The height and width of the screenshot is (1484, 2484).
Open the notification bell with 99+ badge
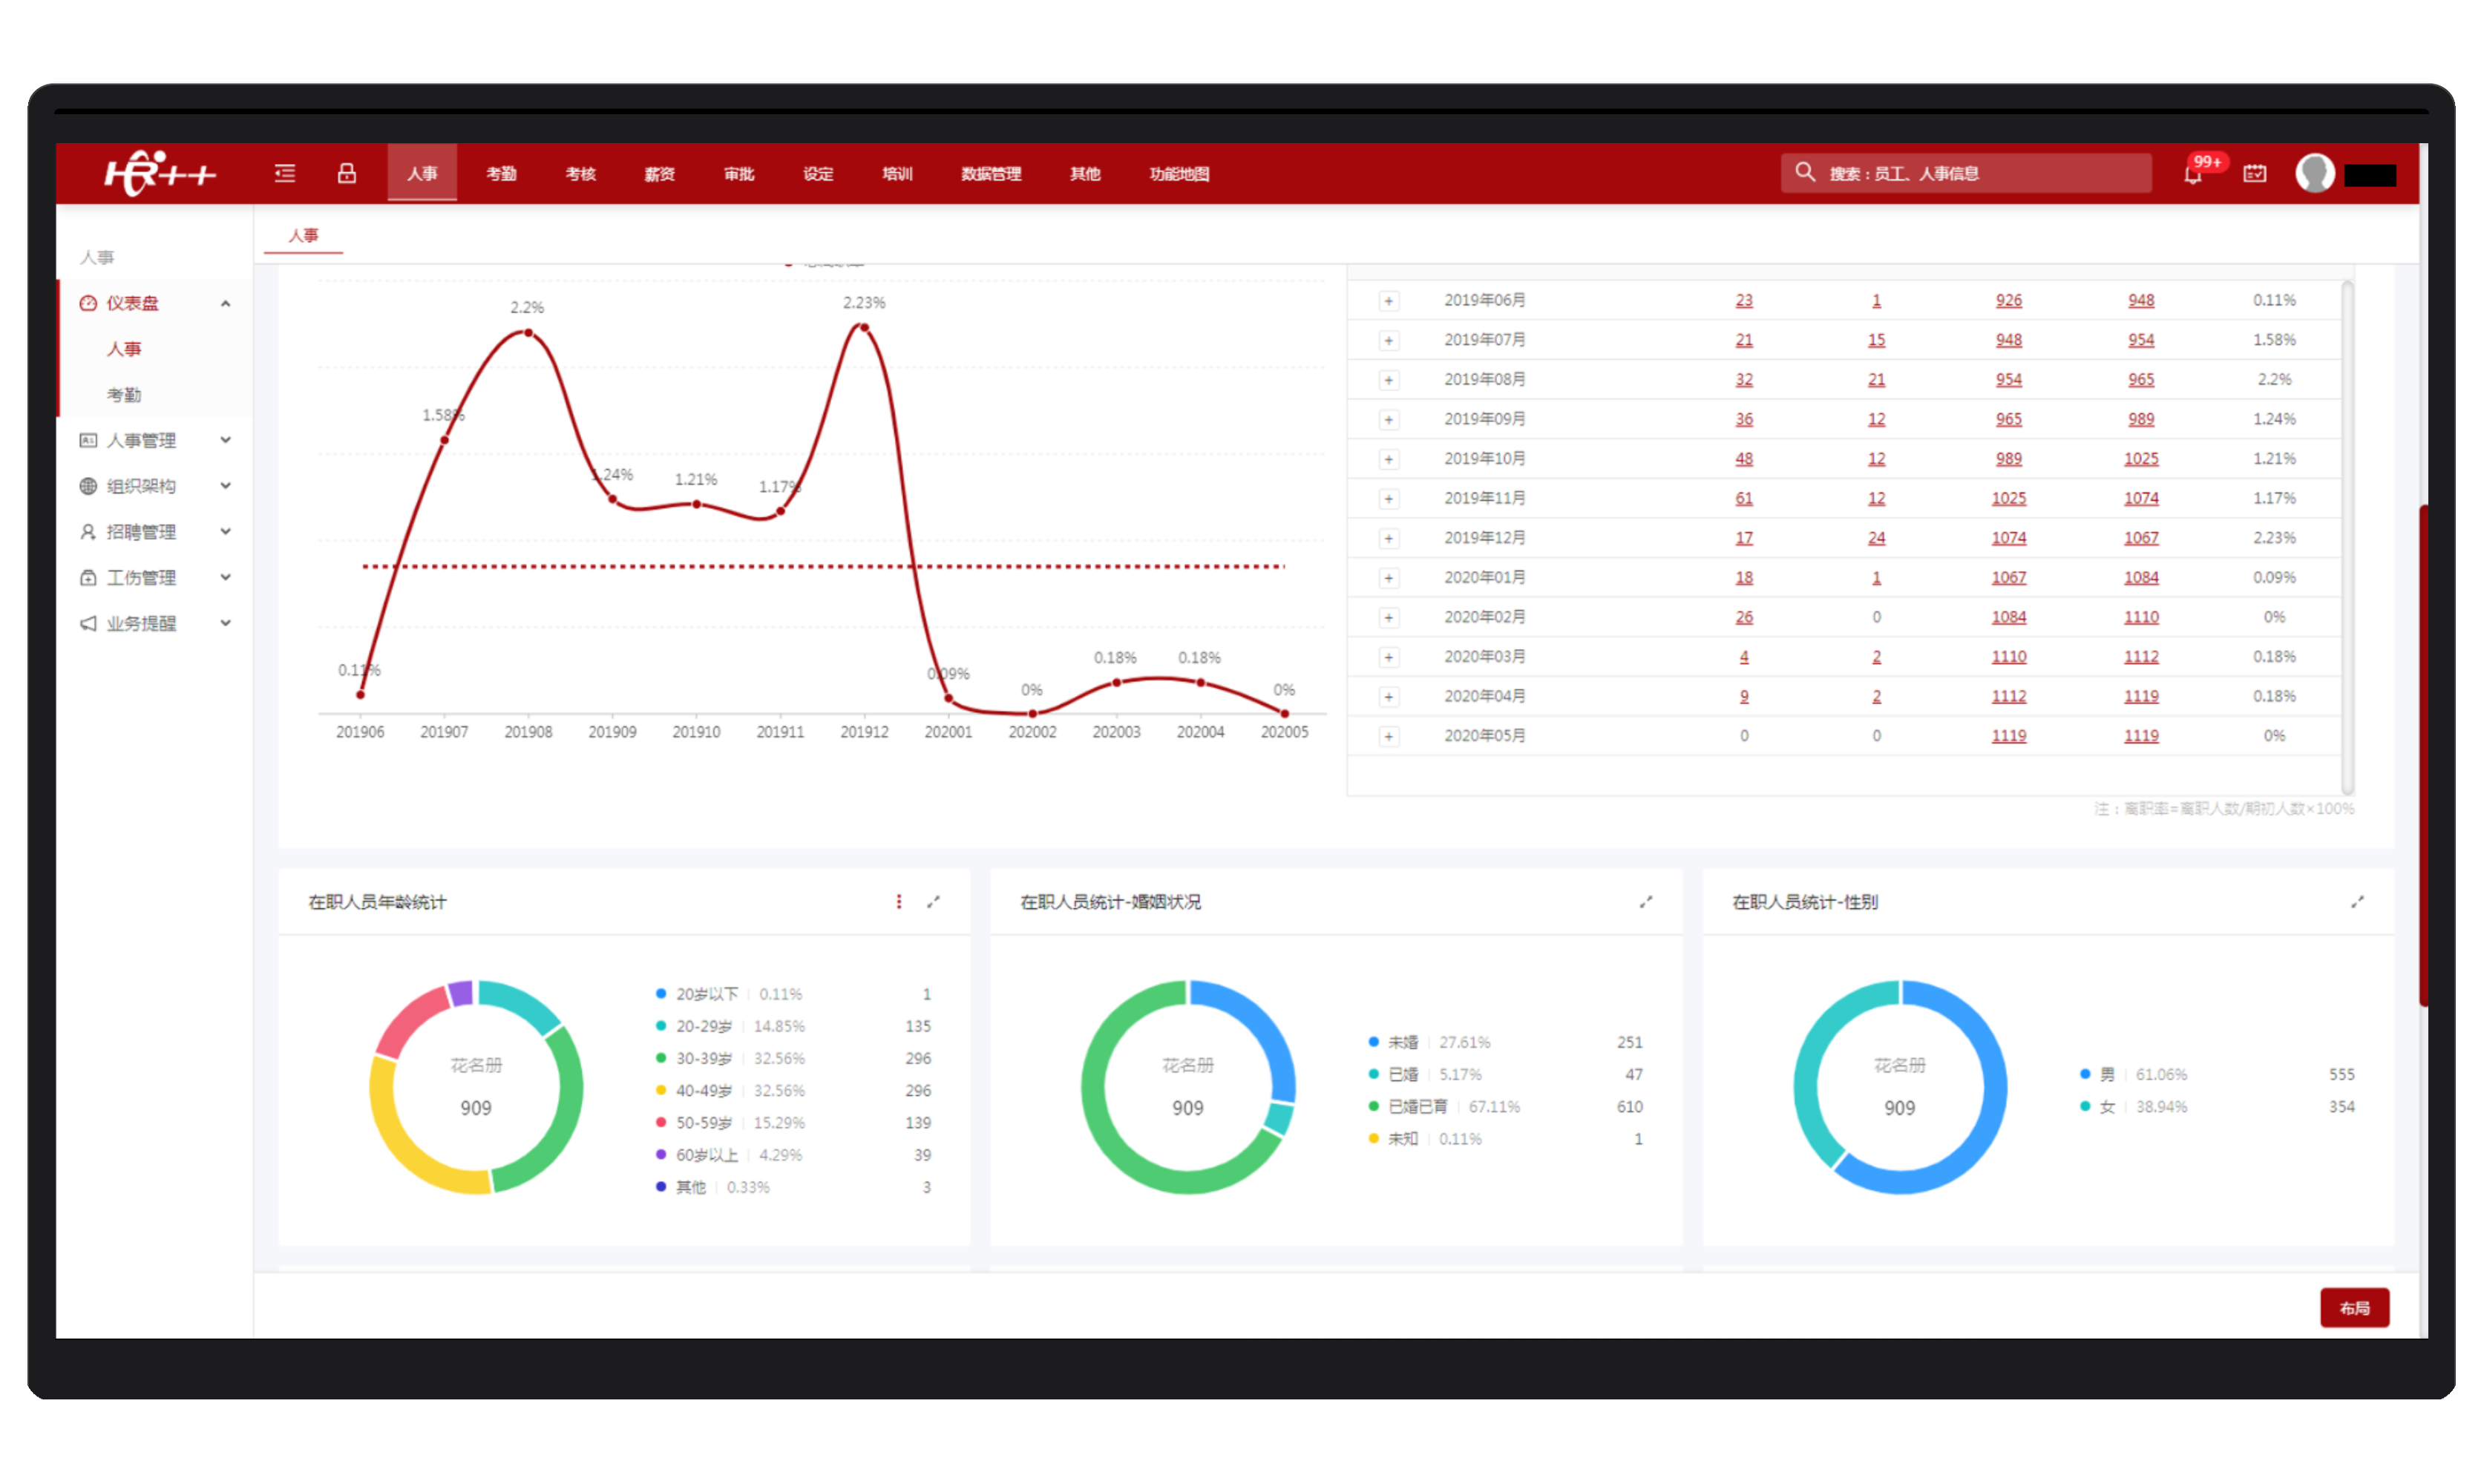(x=2193, y=173)
